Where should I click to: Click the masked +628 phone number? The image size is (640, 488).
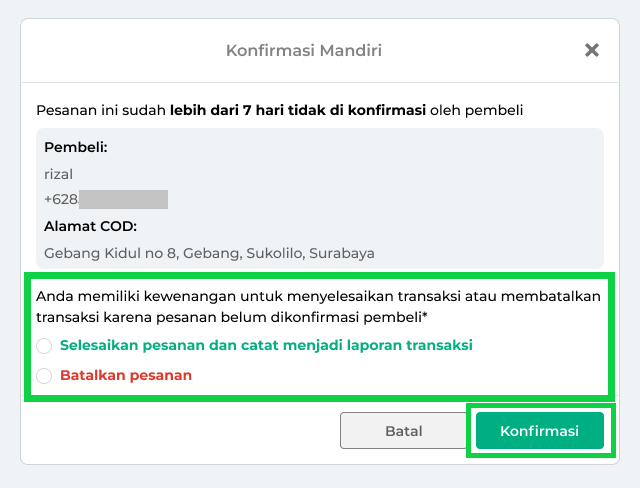105,199
